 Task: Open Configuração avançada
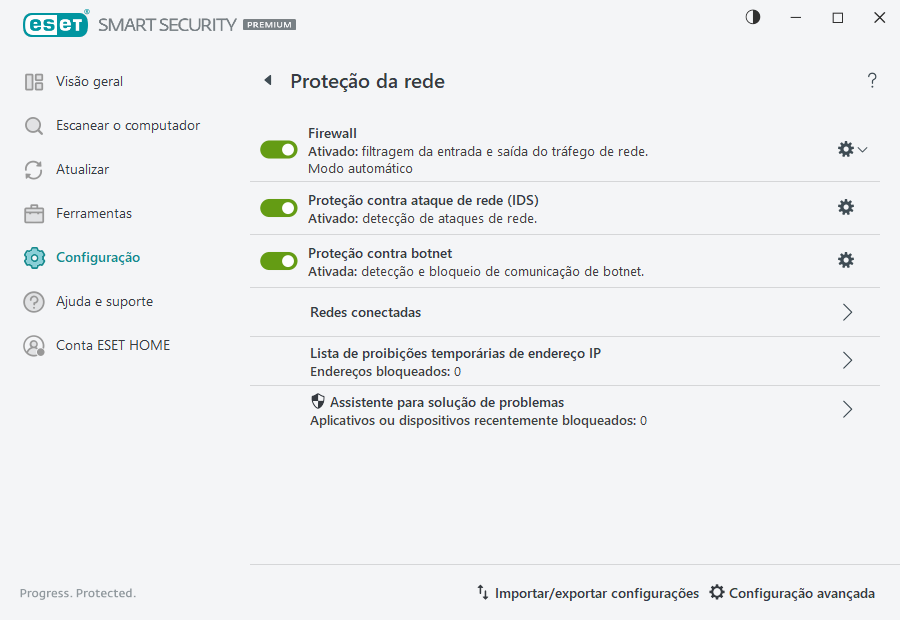(793, 592)
